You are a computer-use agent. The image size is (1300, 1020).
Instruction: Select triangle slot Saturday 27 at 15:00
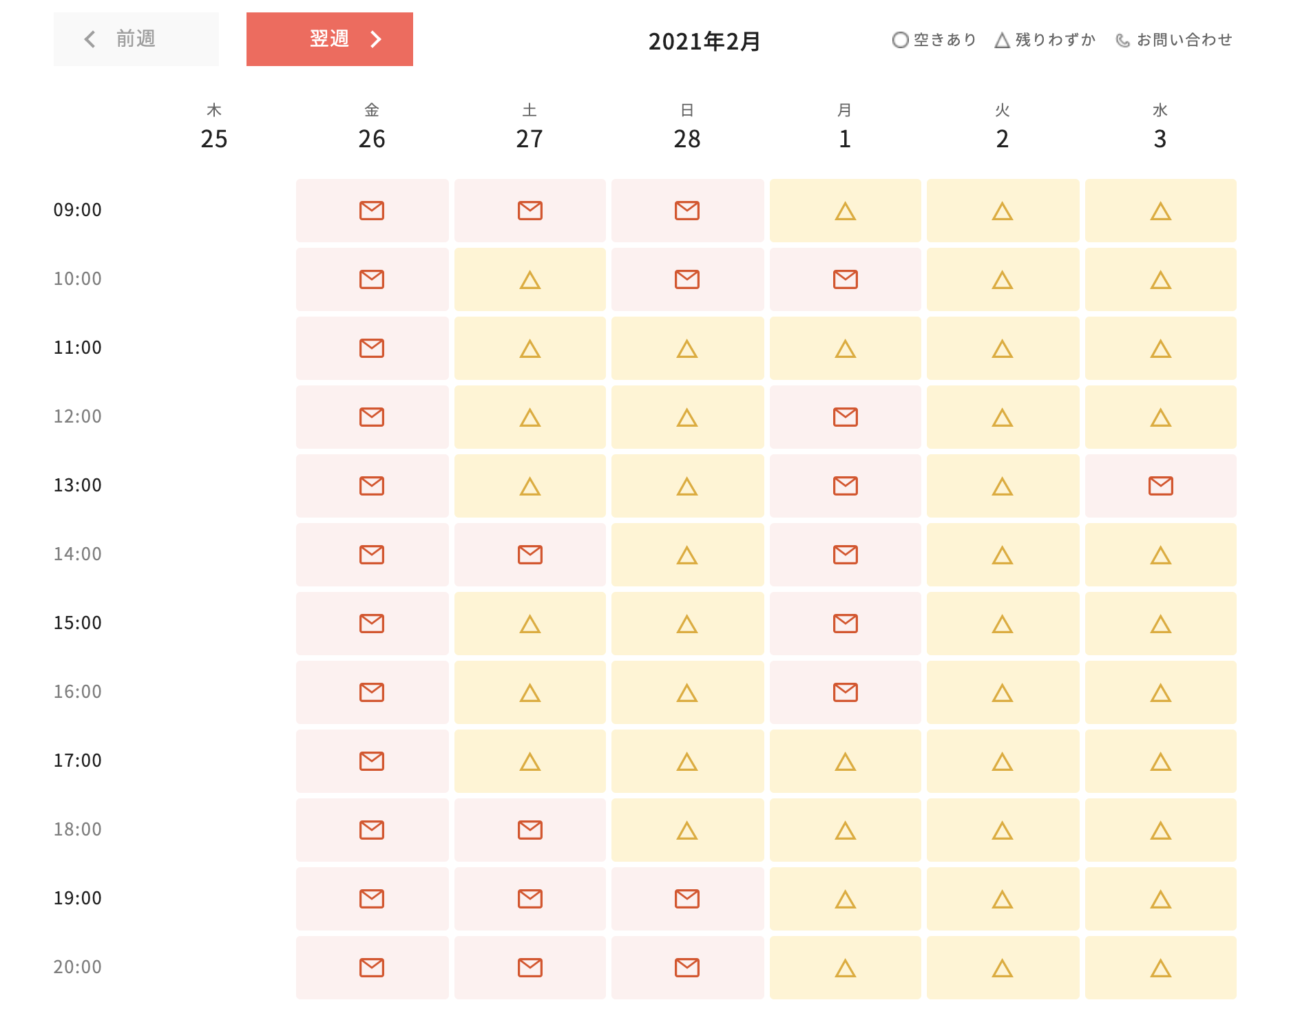(x=530, y=624)
